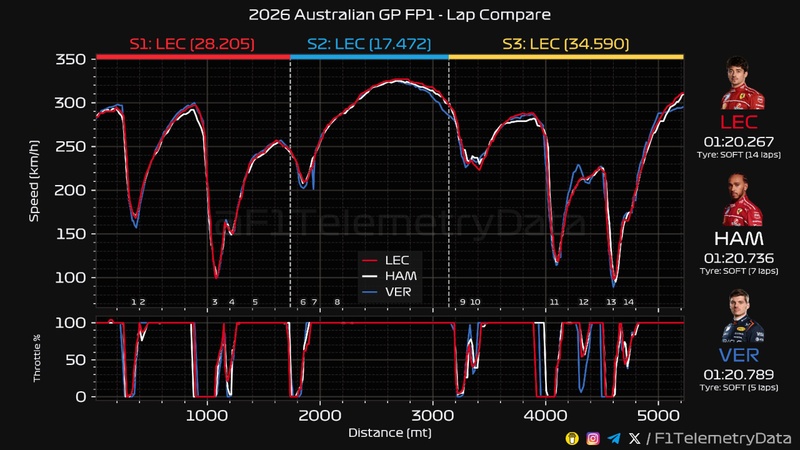Click the 250 speed axis value
Image resolution: width=800 pixels, height=450 pixels.
point(70,146)
